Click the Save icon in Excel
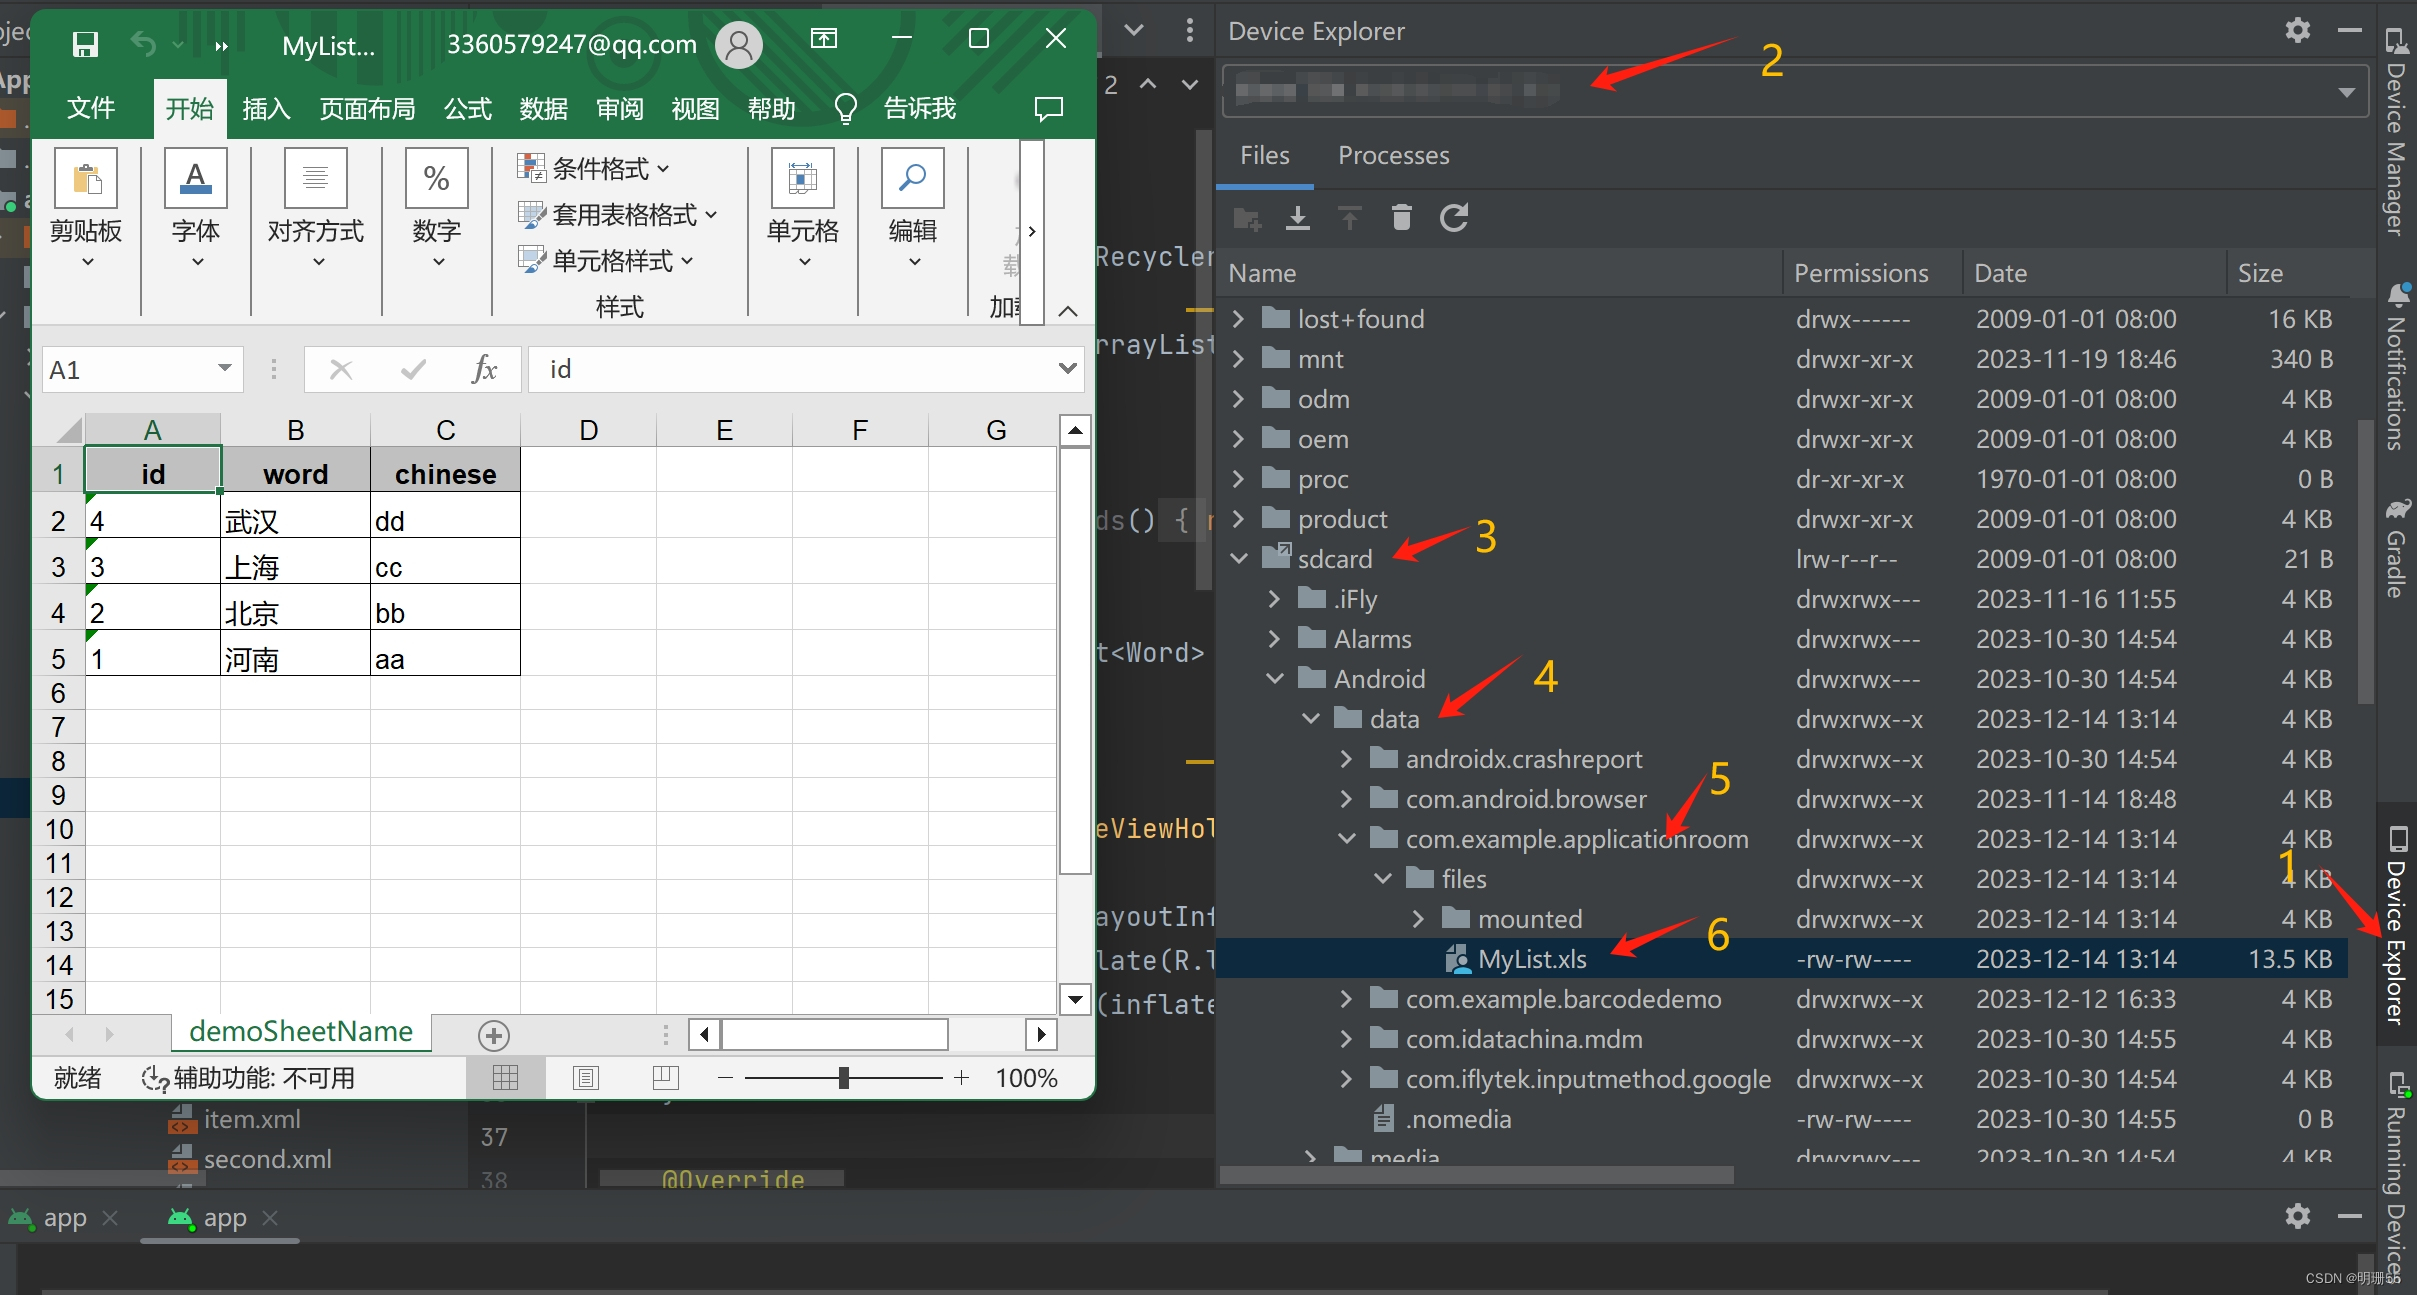This screenshot has width=2417, height=1295. (85, 44)
